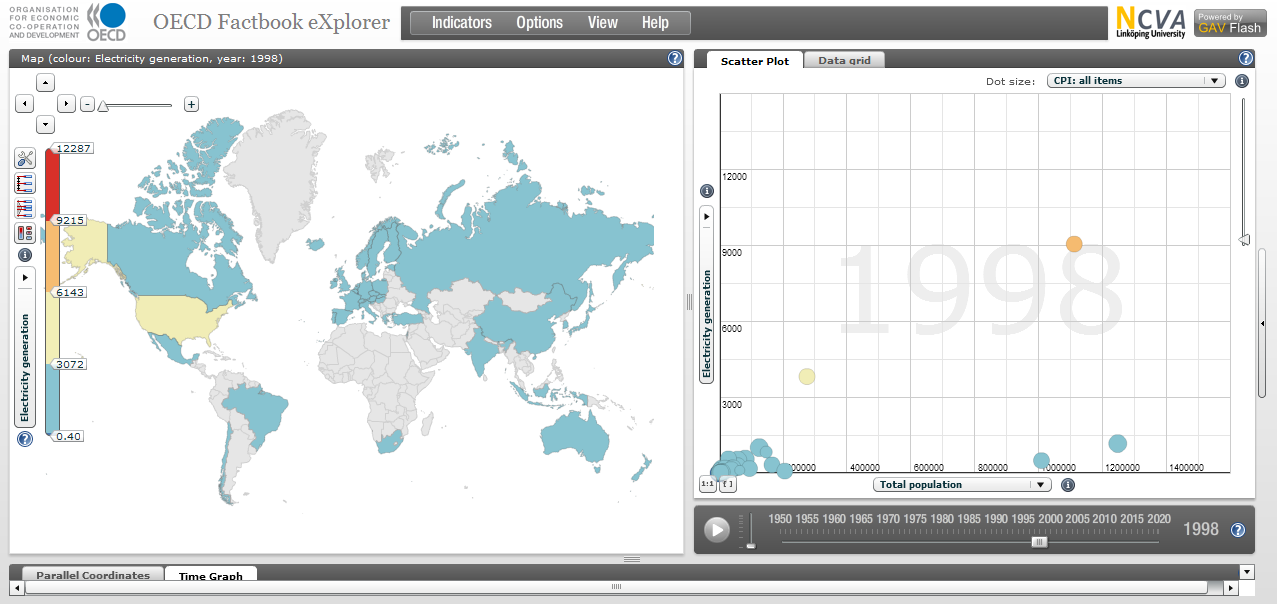Expand the map colour indicator selector arrow
The image size is (1277, 604).
point(25,277)
